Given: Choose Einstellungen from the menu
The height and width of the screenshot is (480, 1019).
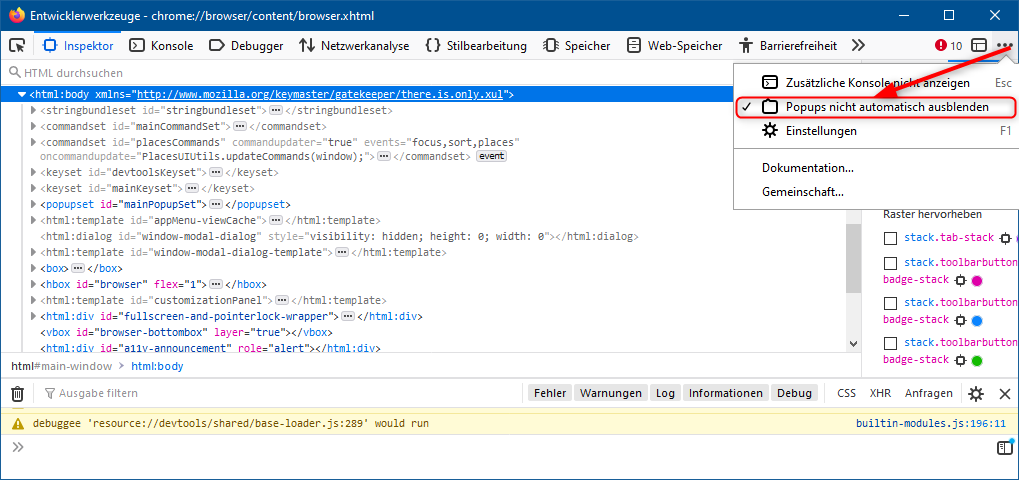Looking at the screenshot, I should point(808,131).
